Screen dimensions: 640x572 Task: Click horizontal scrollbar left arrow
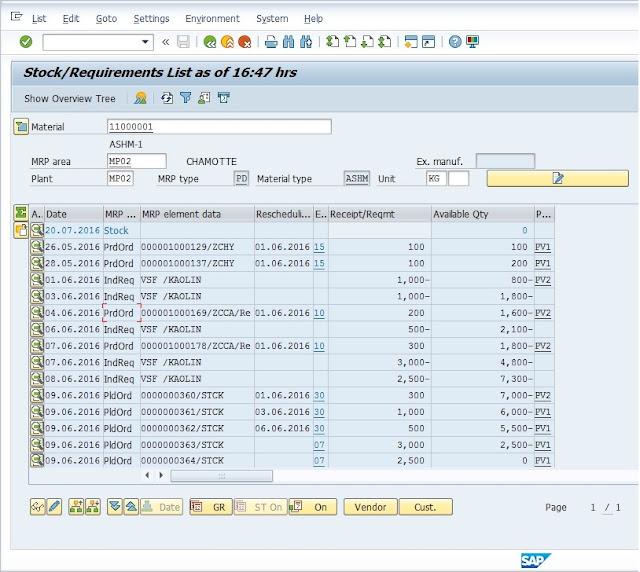click(147, 475)
